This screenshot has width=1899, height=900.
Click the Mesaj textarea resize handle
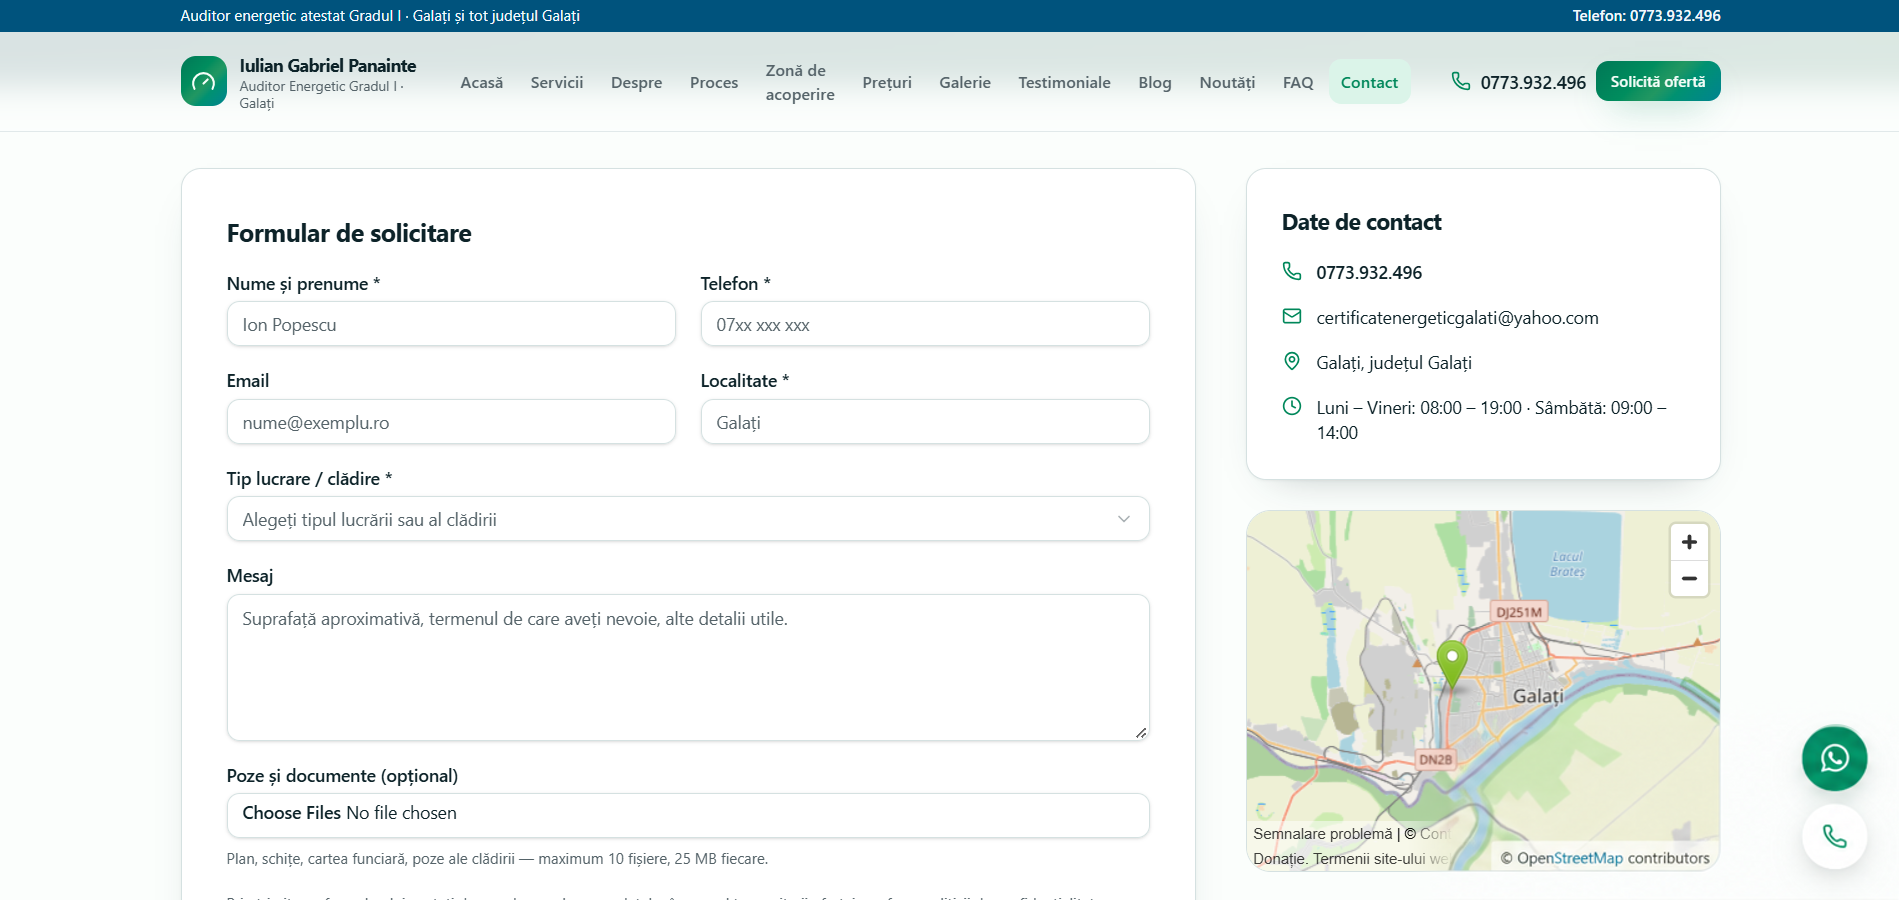1141,733
